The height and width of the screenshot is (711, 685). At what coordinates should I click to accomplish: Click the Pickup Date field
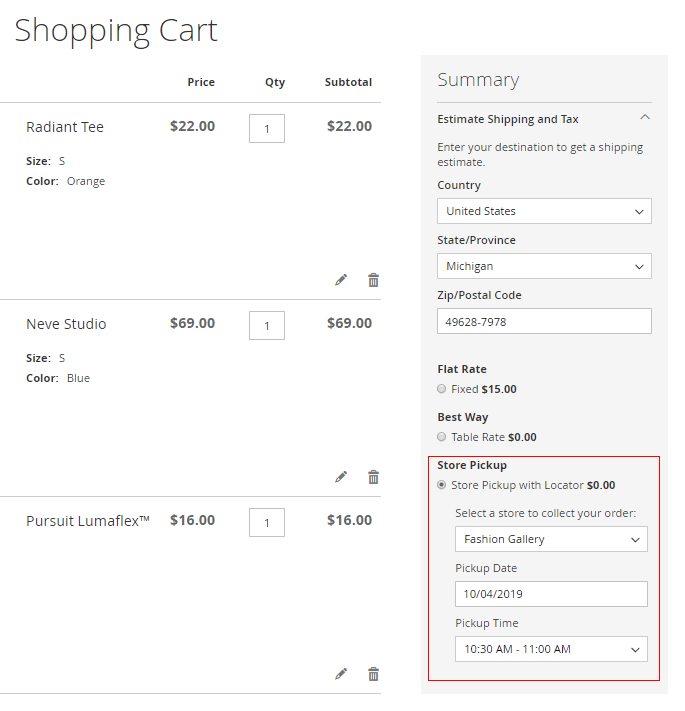pyautogui.click(x=551, y=594)
